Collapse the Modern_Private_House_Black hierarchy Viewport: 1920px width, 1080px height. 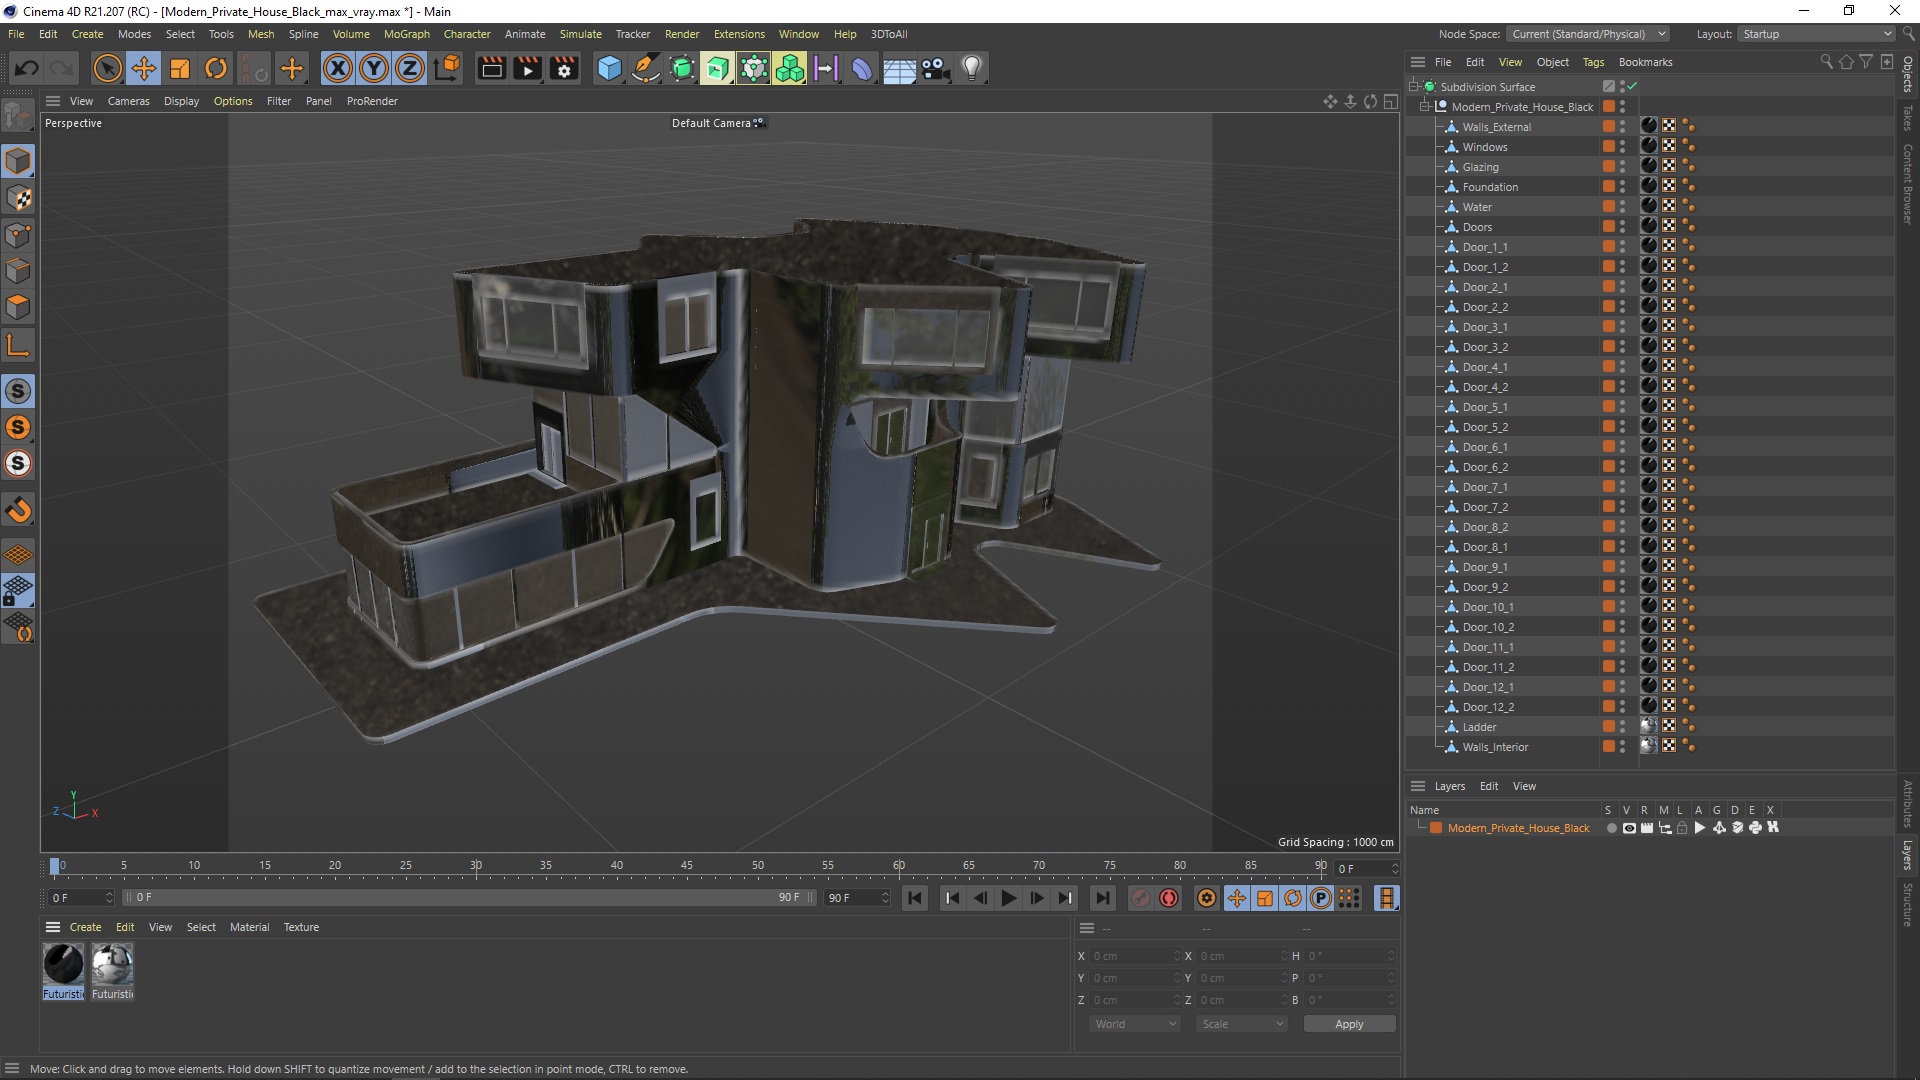click(1425, 107)
